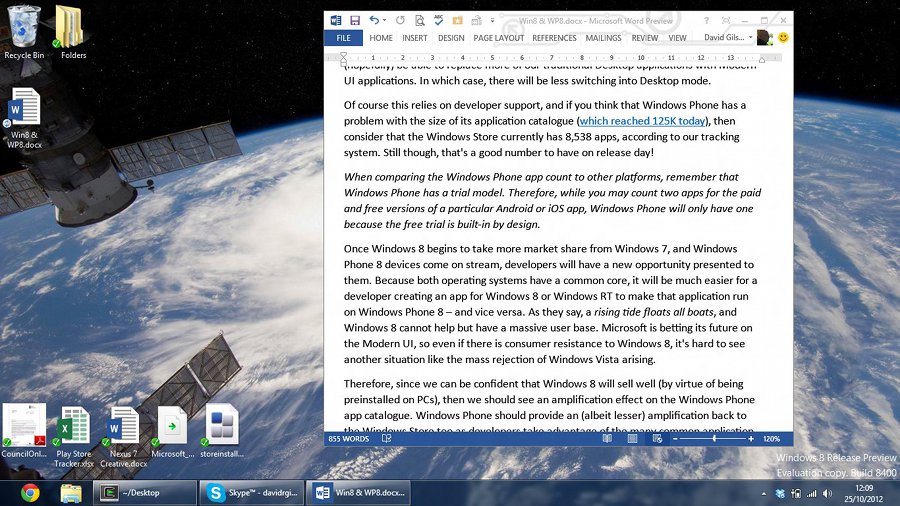This screenshot has height=506, width=900.
Task: Click the 'When comparing the Windows Phone' italic paragraph
Action: 552,201
